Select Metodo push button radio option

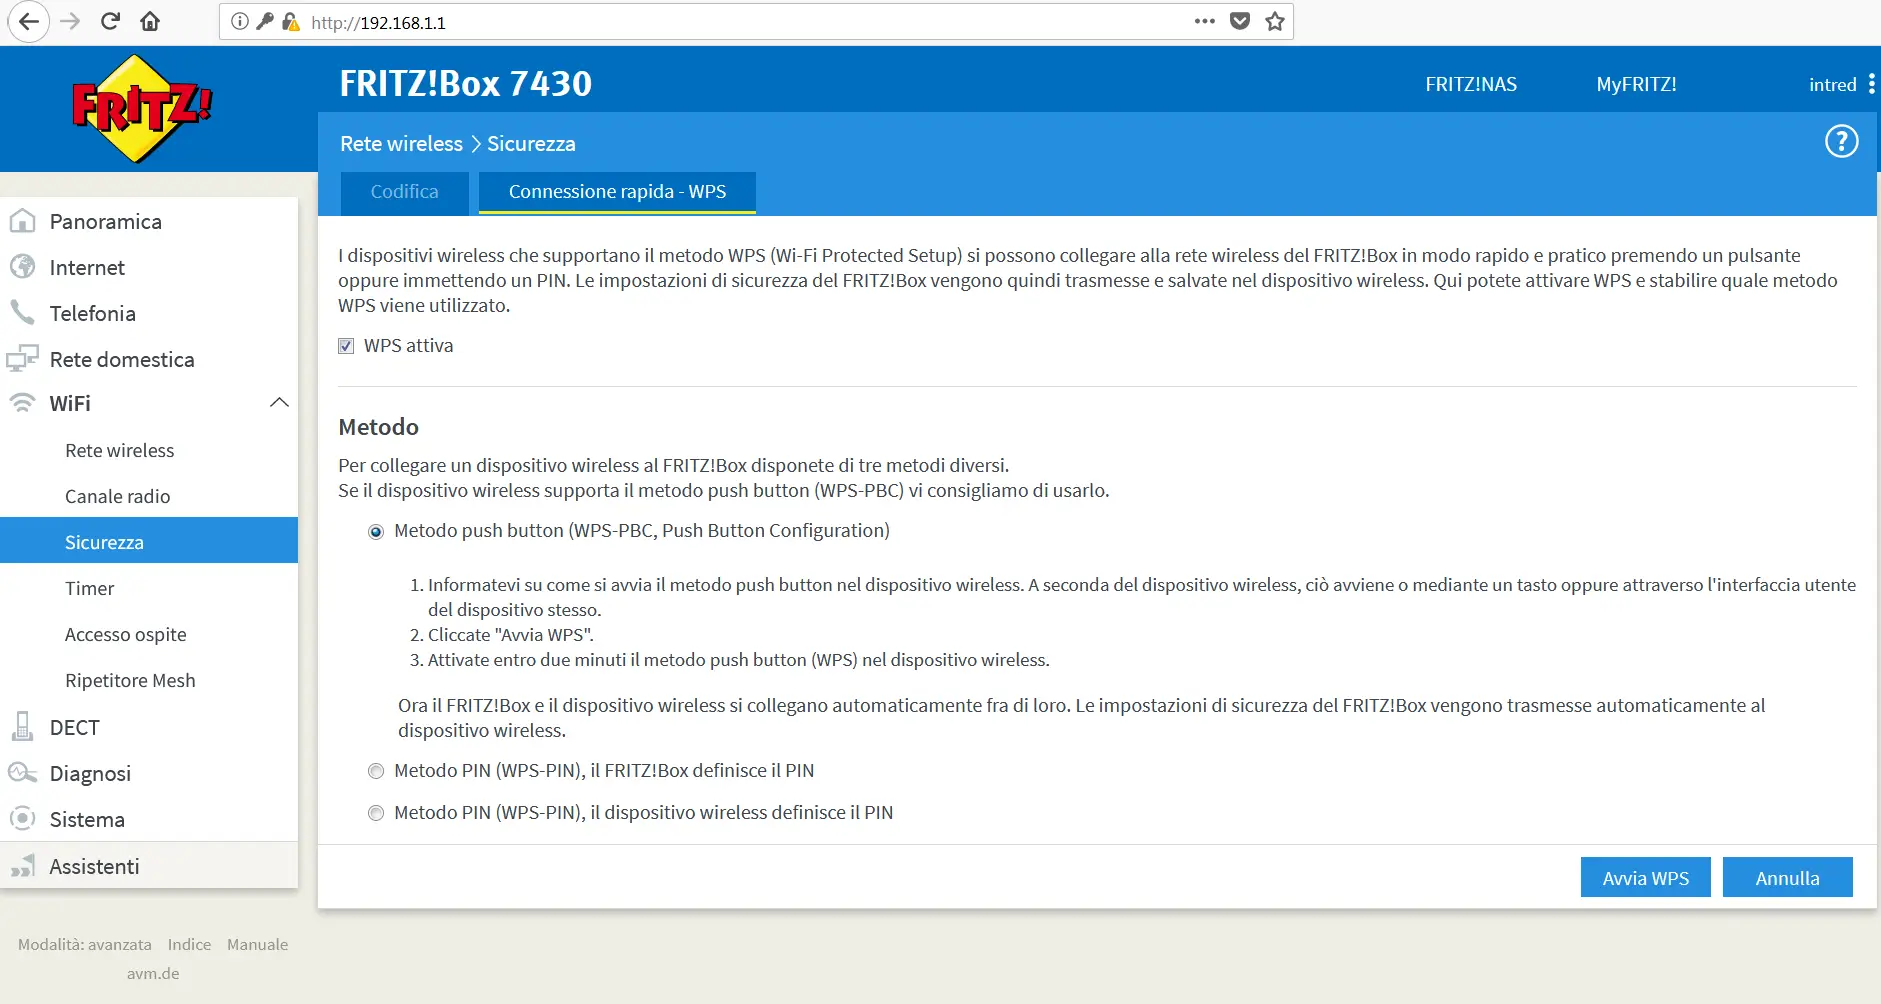click(376, 532)
